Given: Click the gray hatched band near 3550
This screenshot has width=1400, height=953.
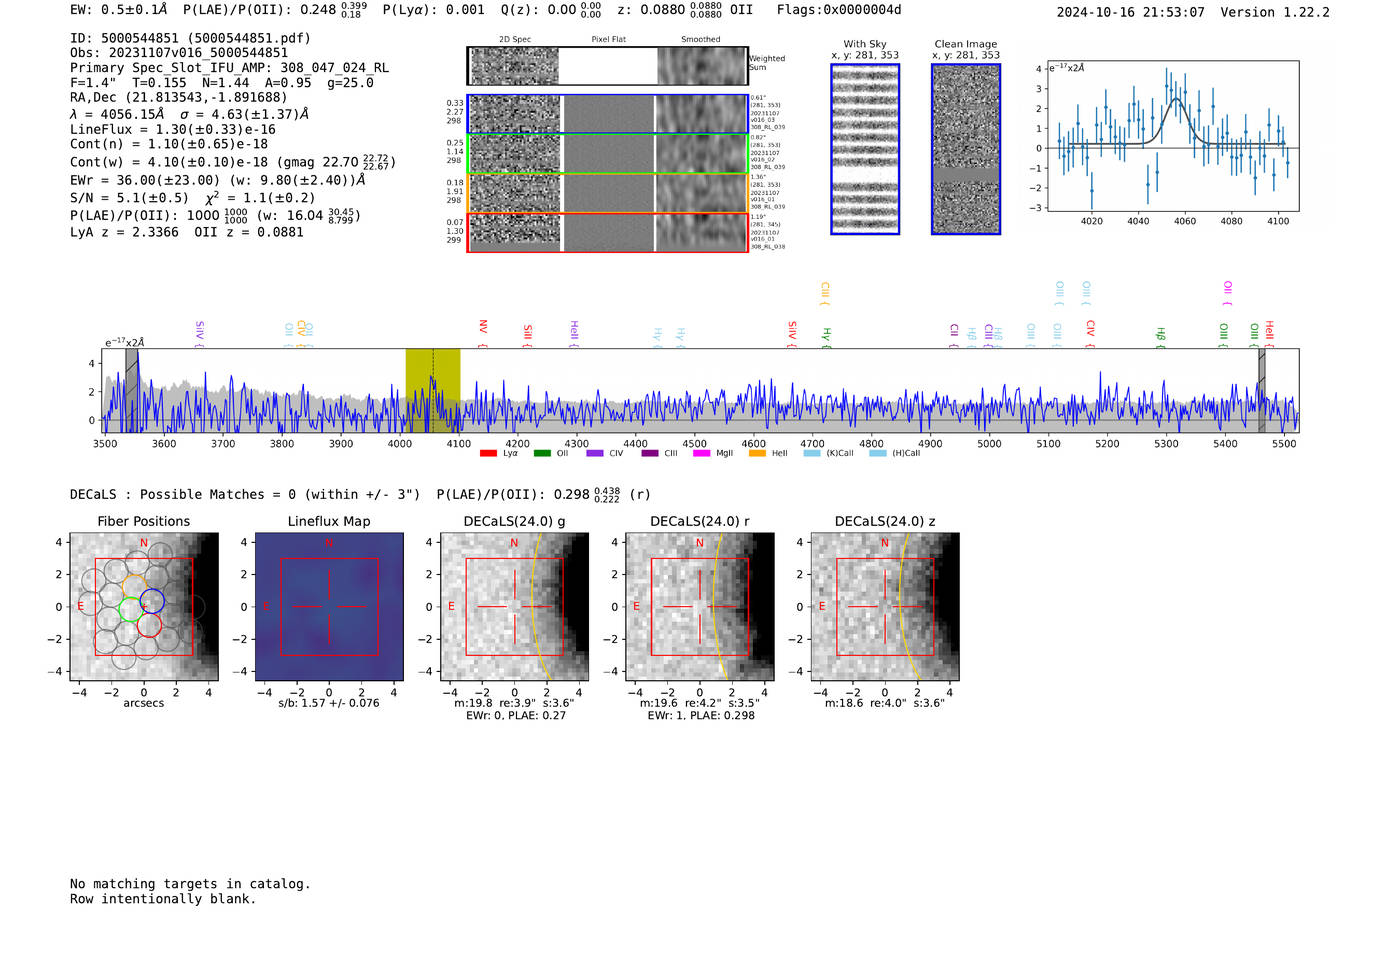Looking at the screenshot, I should tap(132, 391).
